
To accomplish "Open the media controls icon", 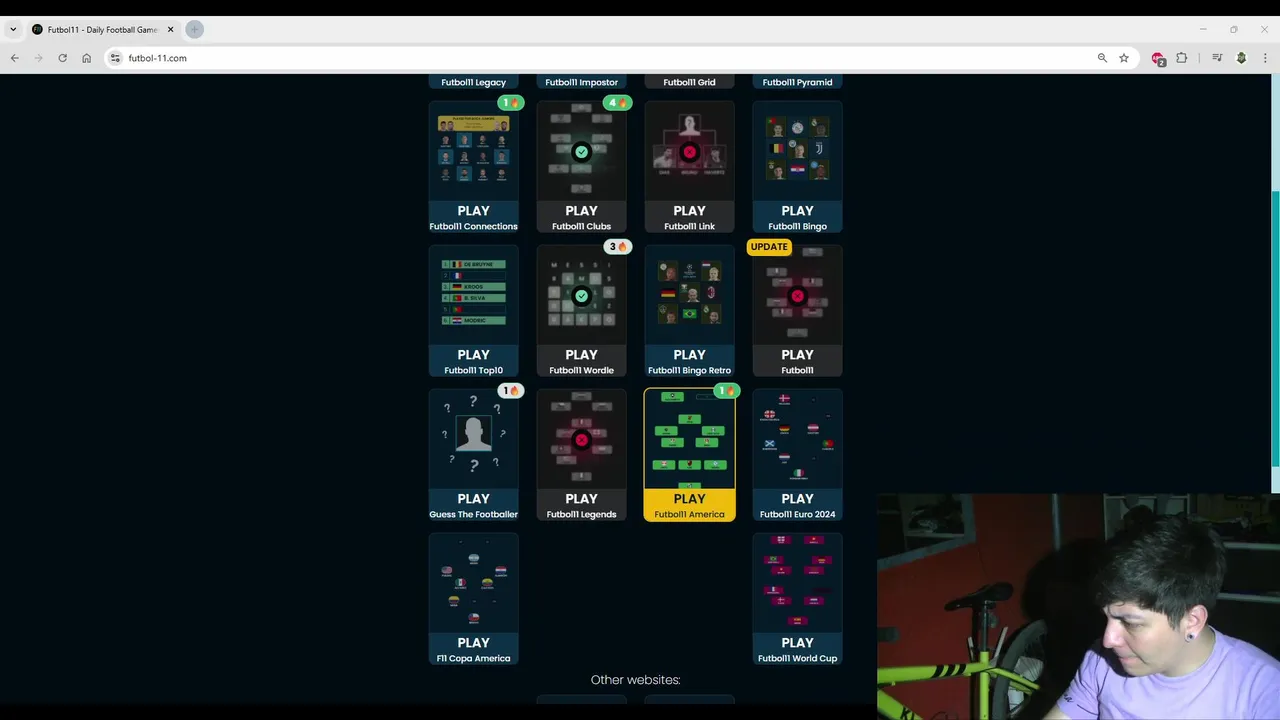I will click(x=1217, y=58).
